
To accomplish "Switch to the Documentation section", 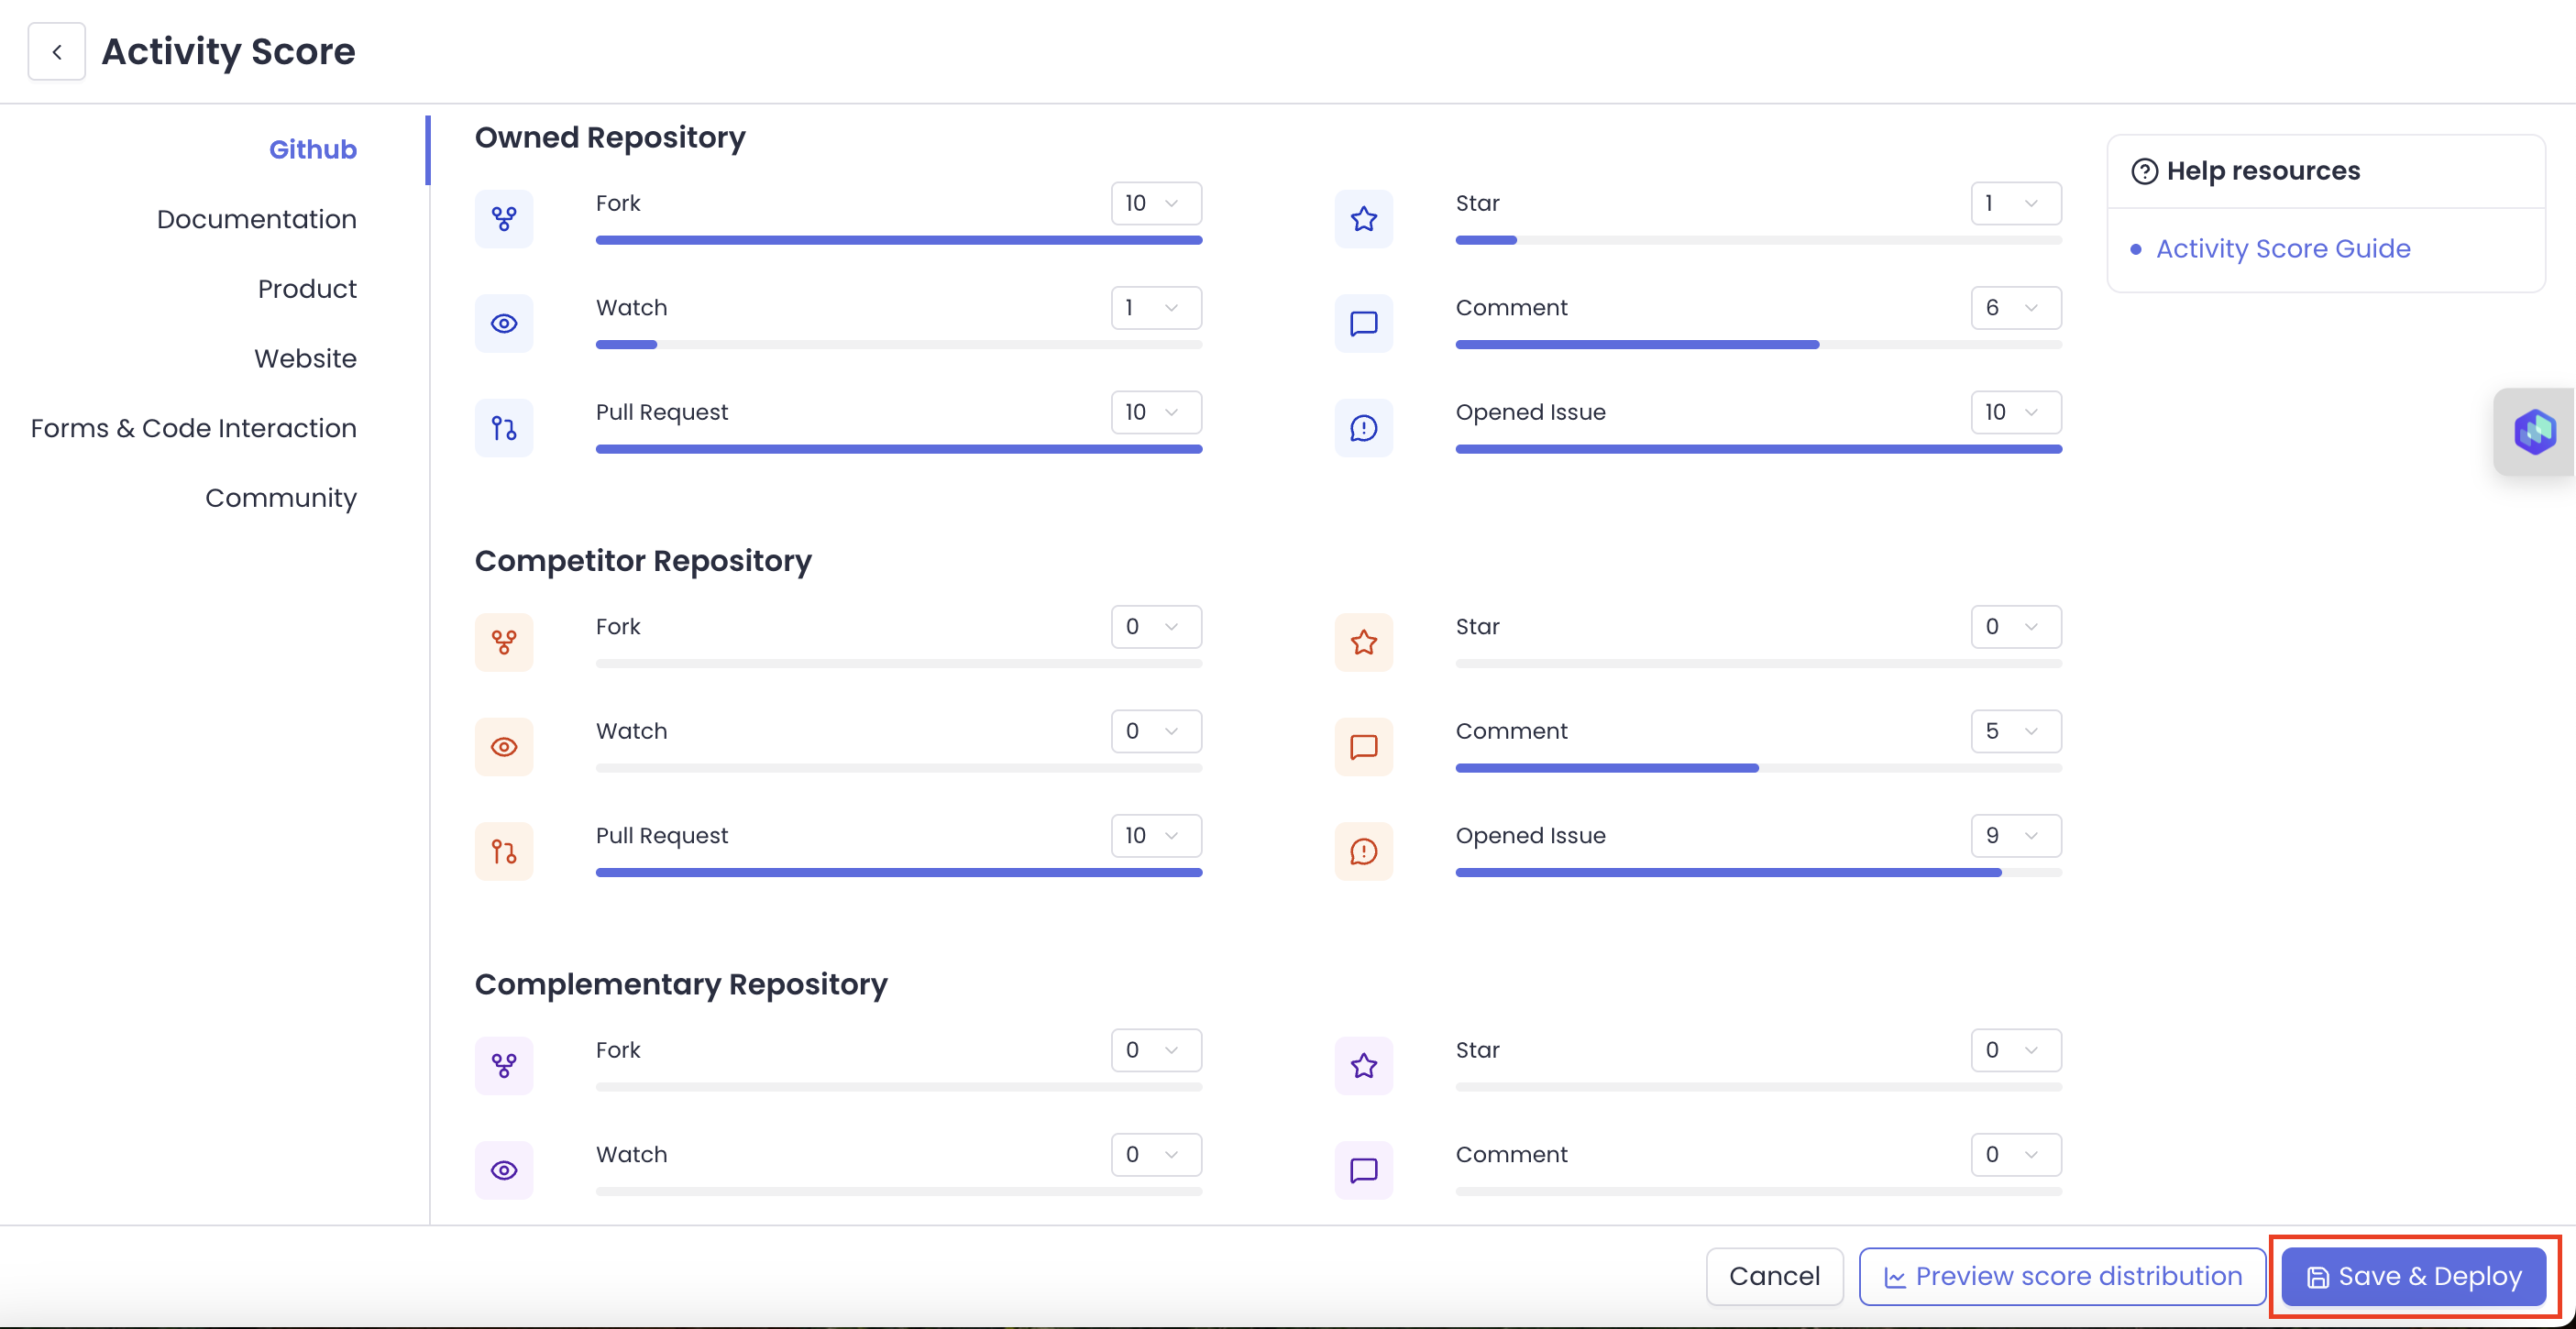I will tap(256, 219).
